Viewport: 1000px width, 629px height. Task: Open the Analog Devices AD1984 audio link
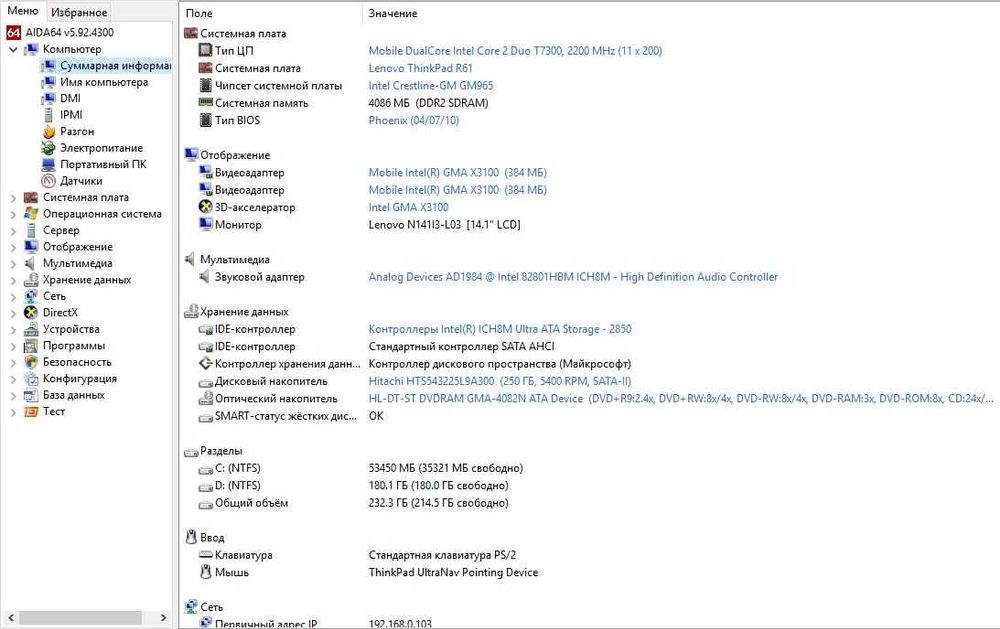[573, 277]
